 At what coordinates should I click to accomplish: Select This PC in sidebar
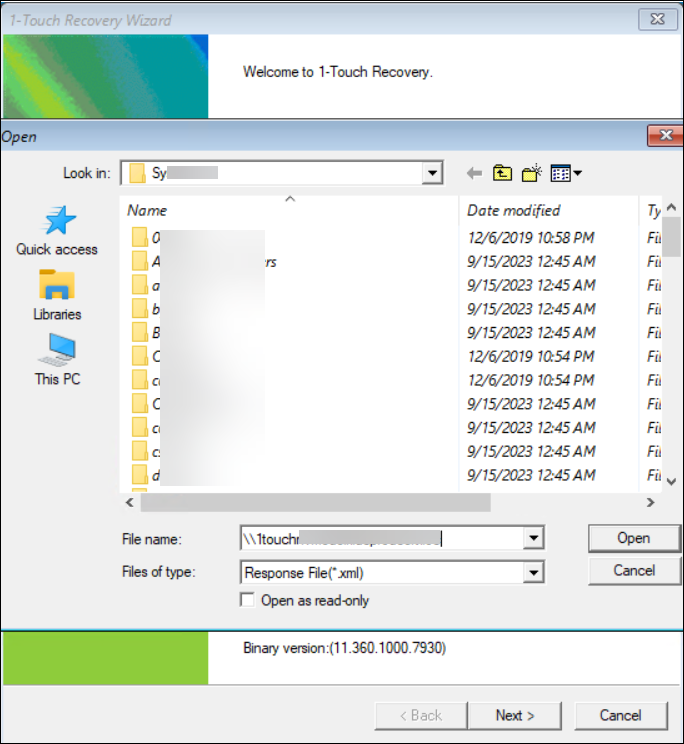[57, 360]
